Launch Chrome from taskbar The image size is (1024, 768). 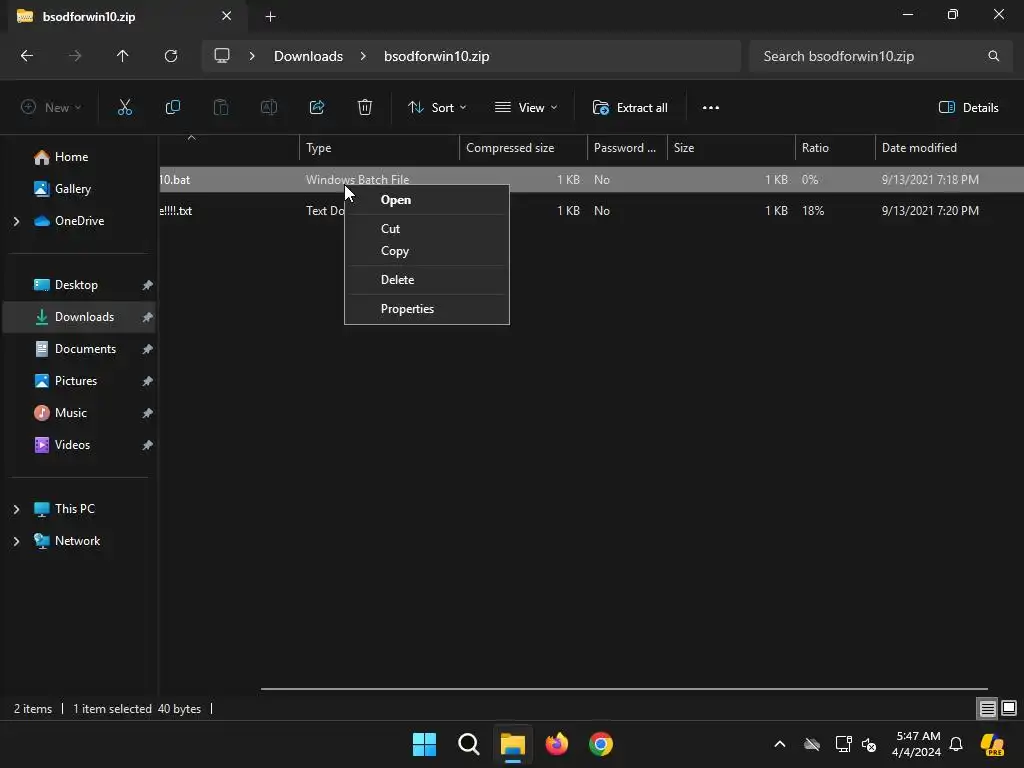tap(601, 744)
